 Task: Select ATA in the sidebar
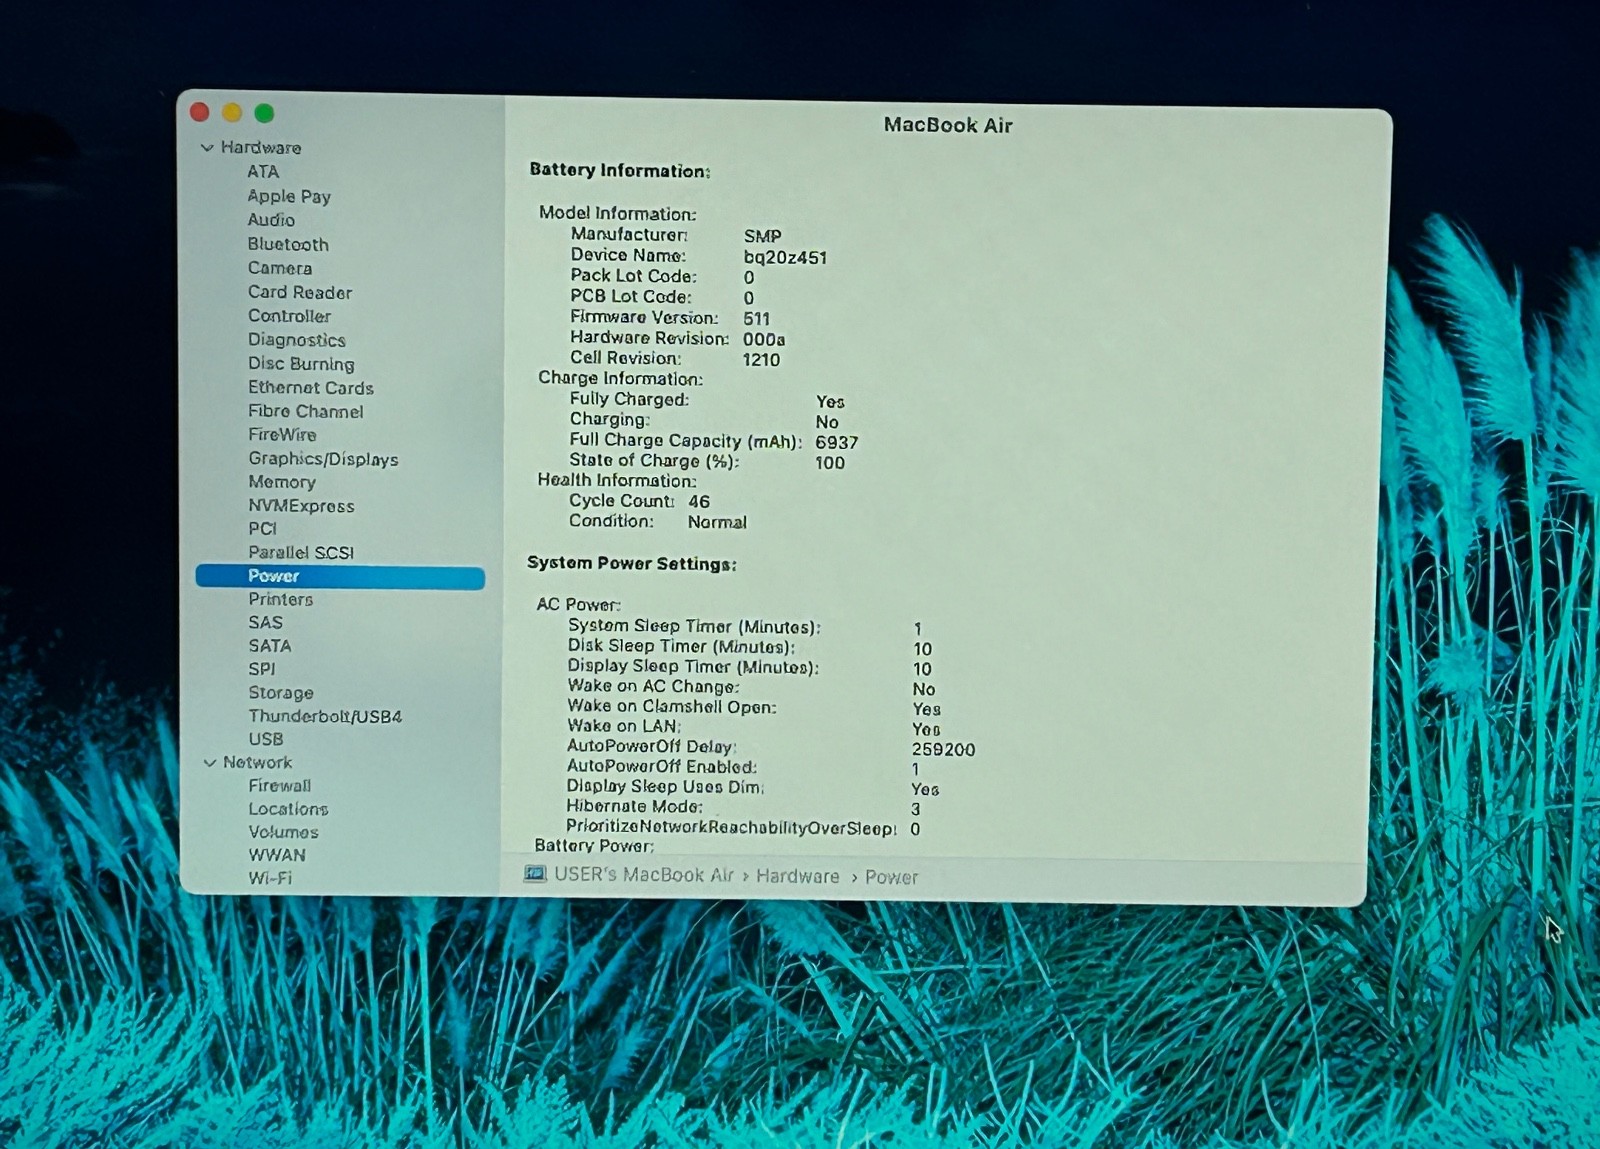[263, 172]
